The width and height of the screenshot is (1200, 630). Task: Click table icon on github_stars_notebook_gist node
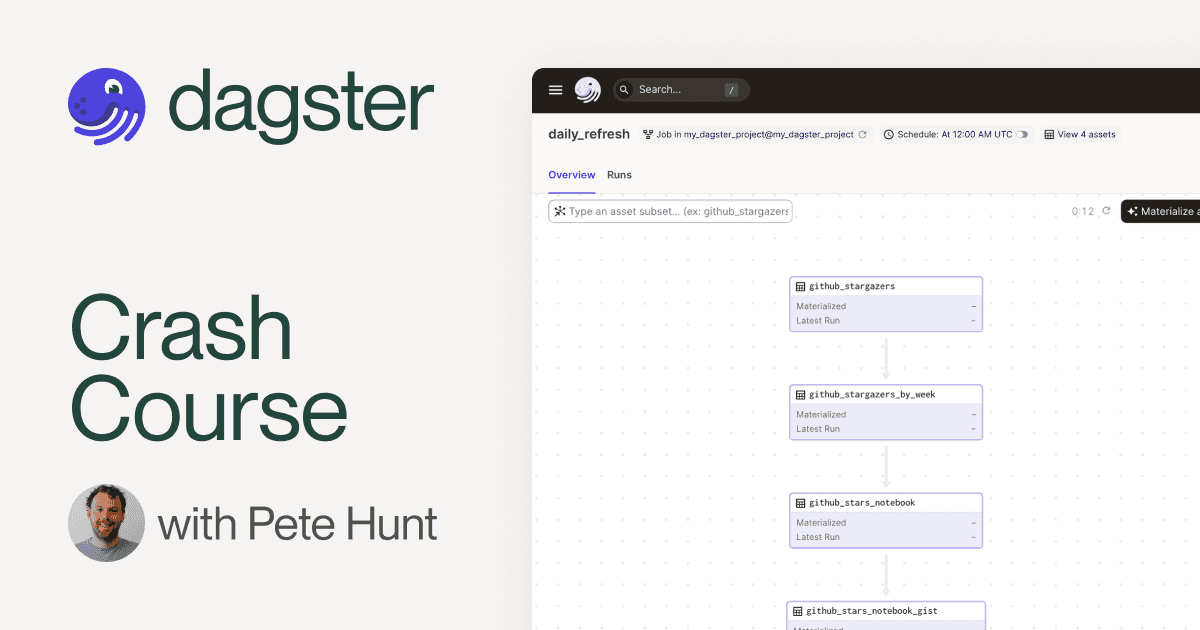click(797, 611)
